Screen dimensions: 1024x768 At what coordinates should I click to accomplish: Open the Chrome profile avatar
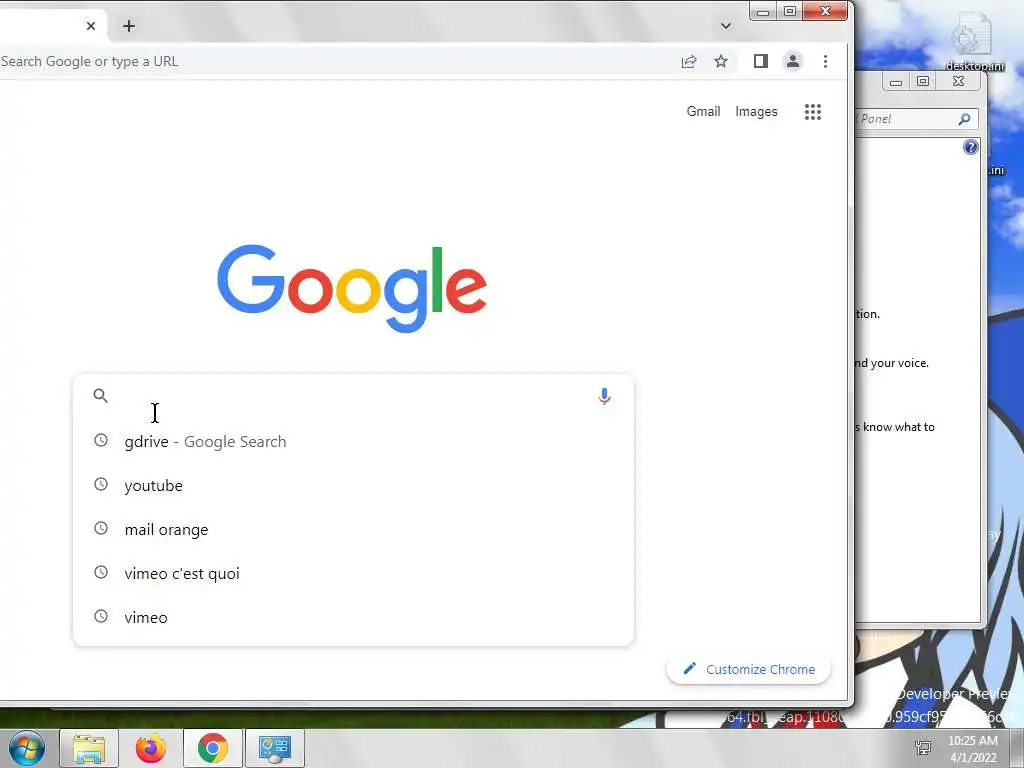[x=793, y=61]
